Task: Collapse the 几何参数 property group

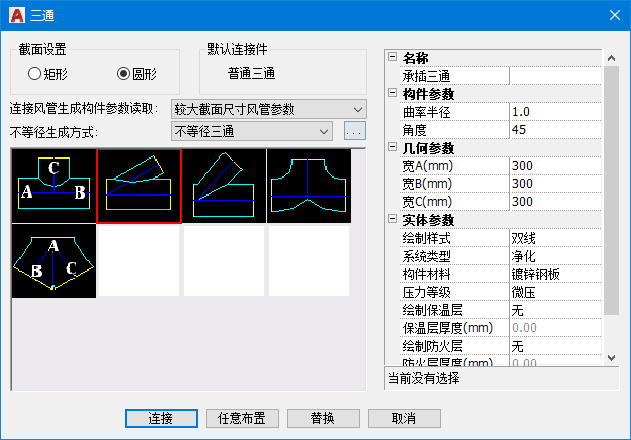Action: (392, 148)
